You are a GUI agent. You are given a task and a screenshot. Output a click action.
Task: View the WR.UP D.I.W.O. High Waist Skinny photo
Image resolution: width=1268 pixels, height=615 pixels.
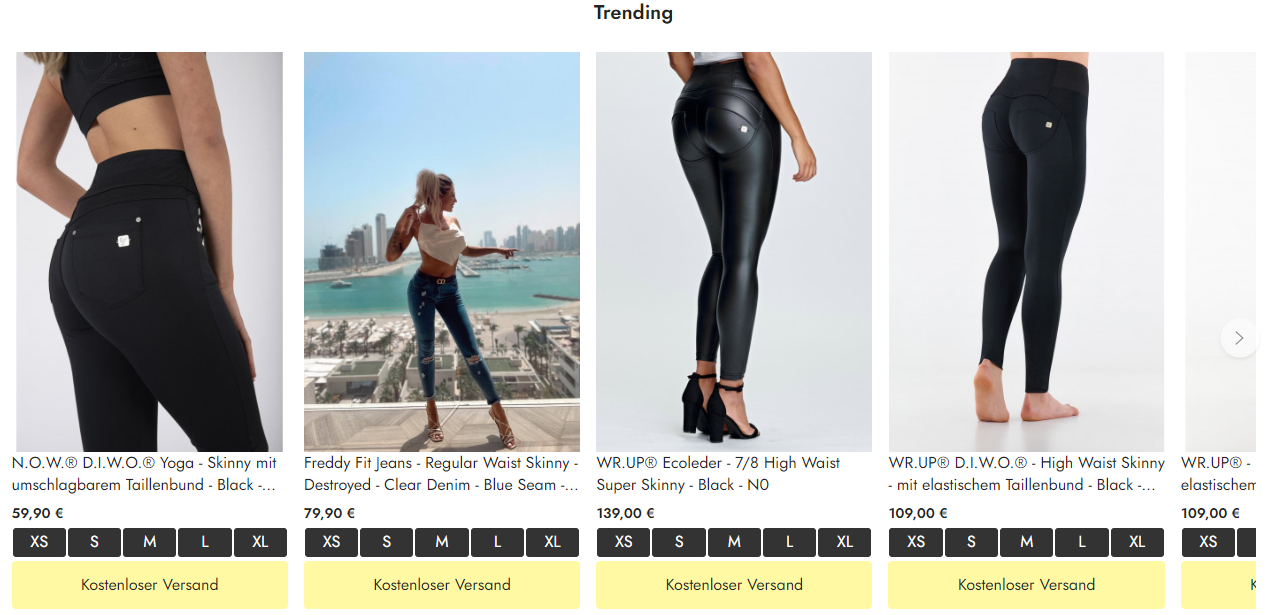[1026, 252]
